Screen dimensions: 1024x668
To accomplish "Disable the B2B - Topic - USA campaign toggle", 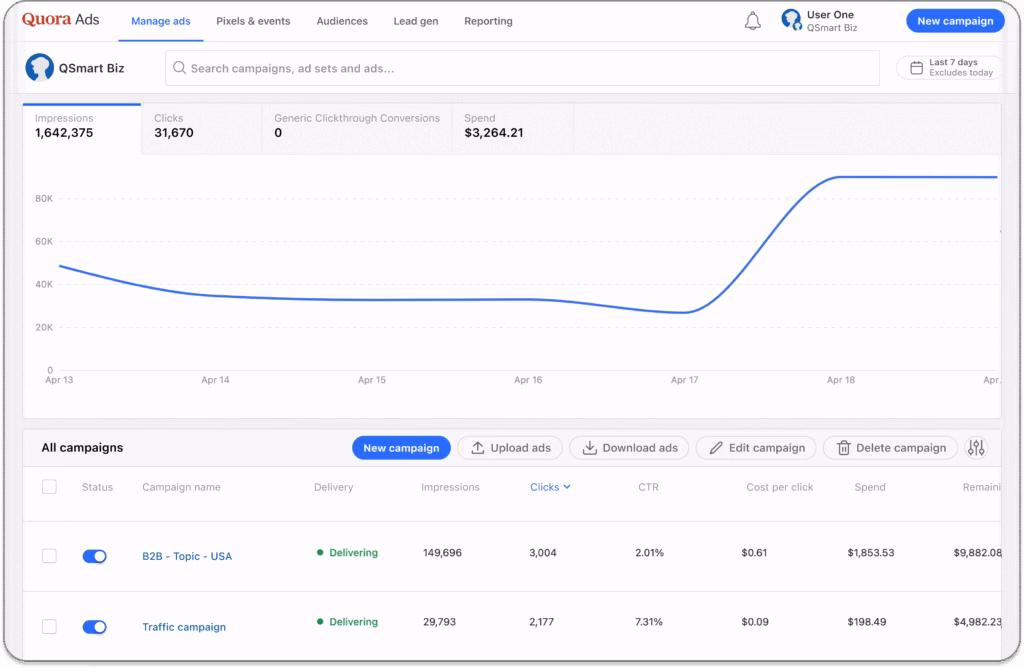I will (x=94, y=556).
